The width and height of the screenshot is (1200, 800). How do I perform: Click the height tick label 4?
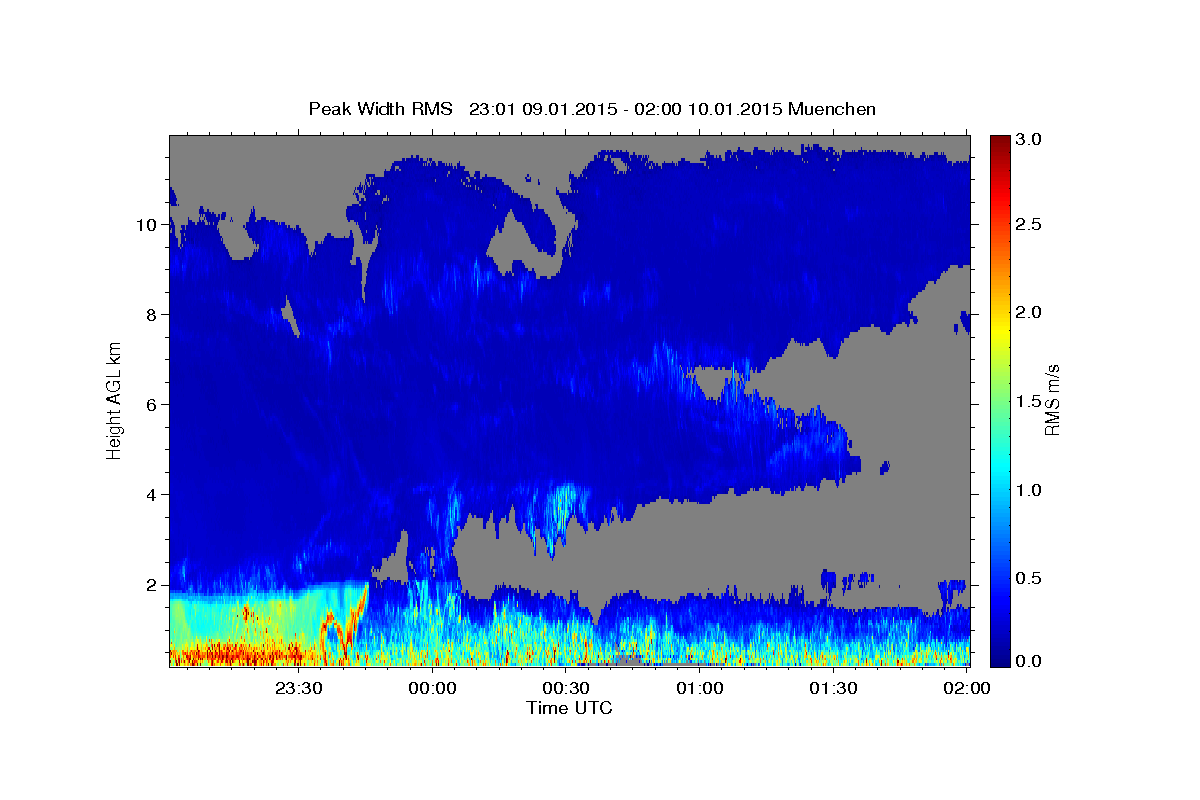153,495
